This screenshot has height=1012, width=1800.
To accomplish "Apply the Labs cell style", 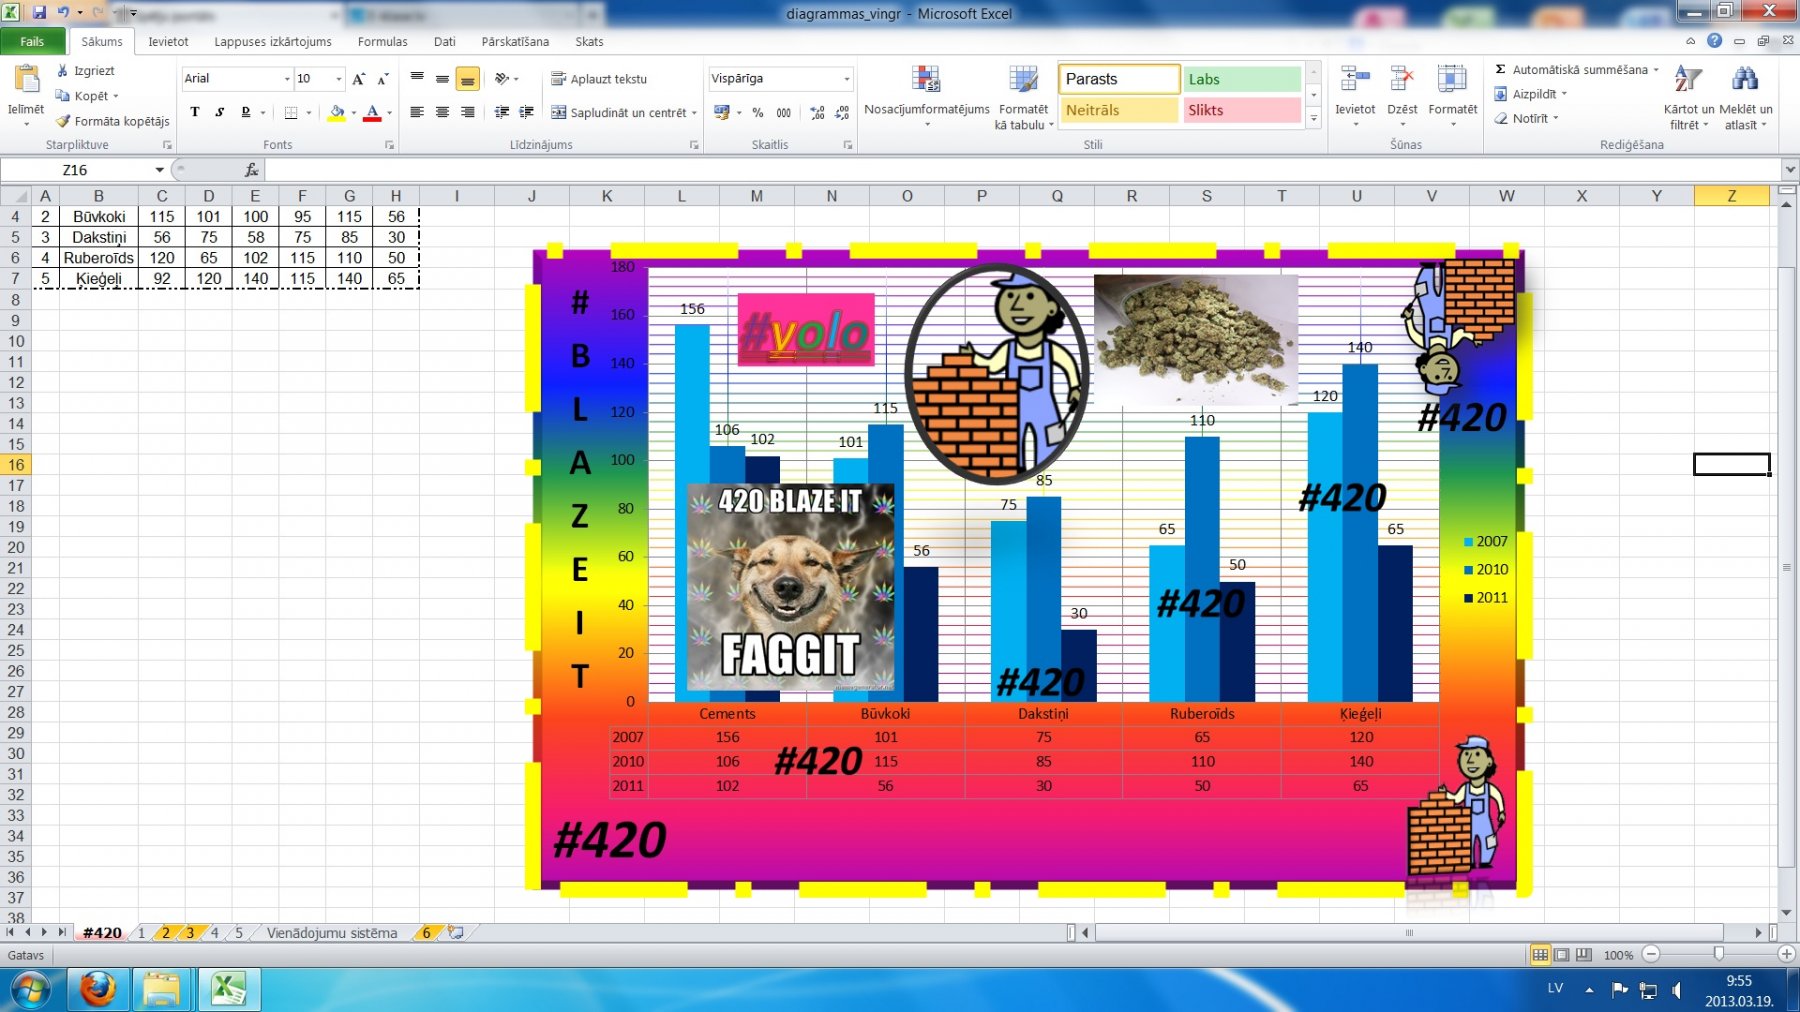I will tap(1242, 79).
